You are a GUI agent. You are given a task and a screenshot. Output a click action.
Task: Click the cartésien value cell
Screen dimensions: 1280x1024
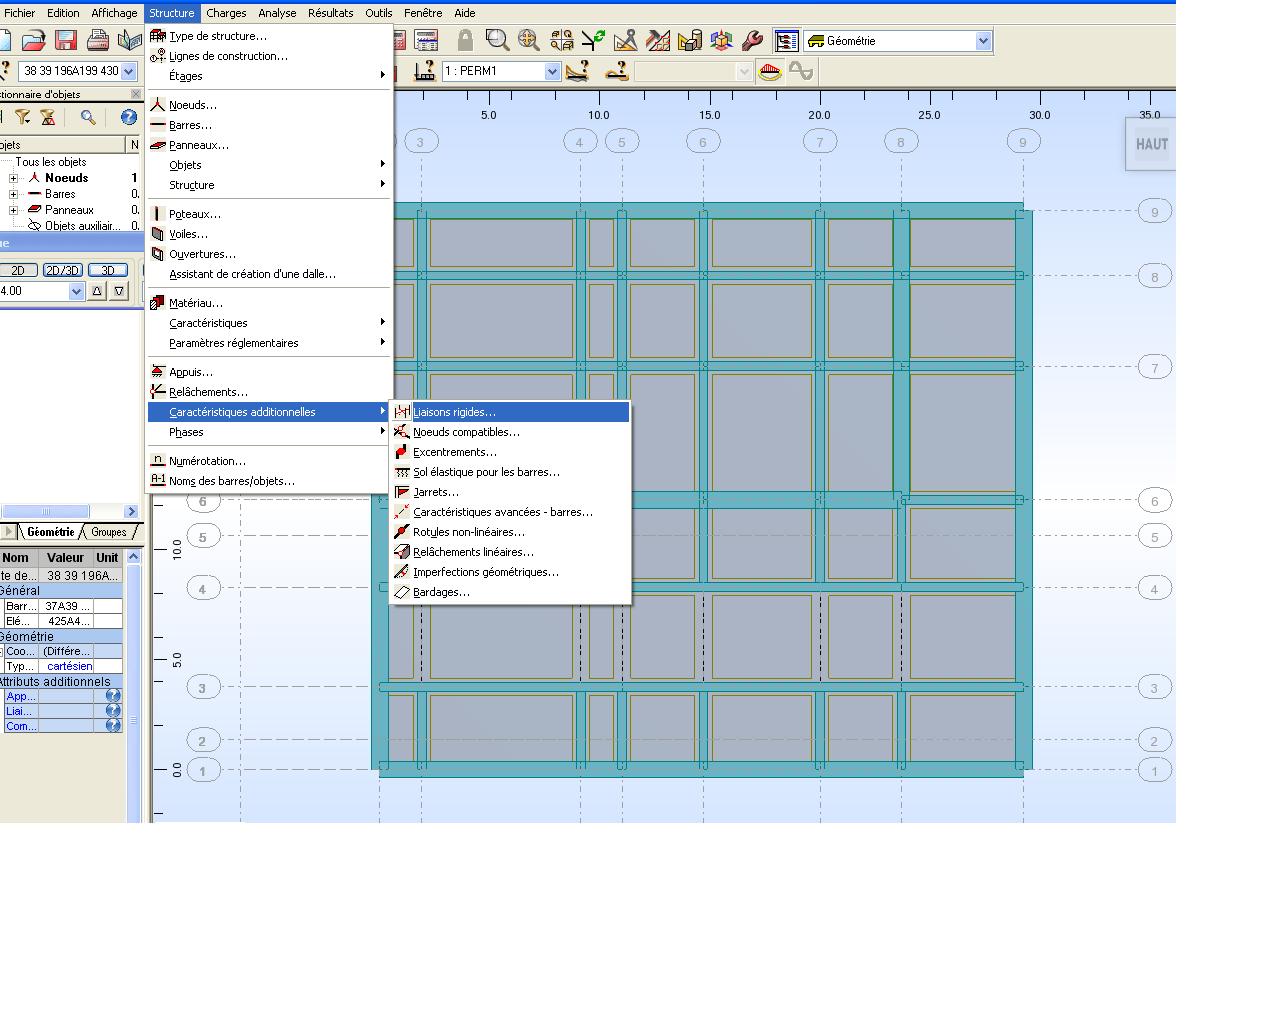tap(66, 666)
